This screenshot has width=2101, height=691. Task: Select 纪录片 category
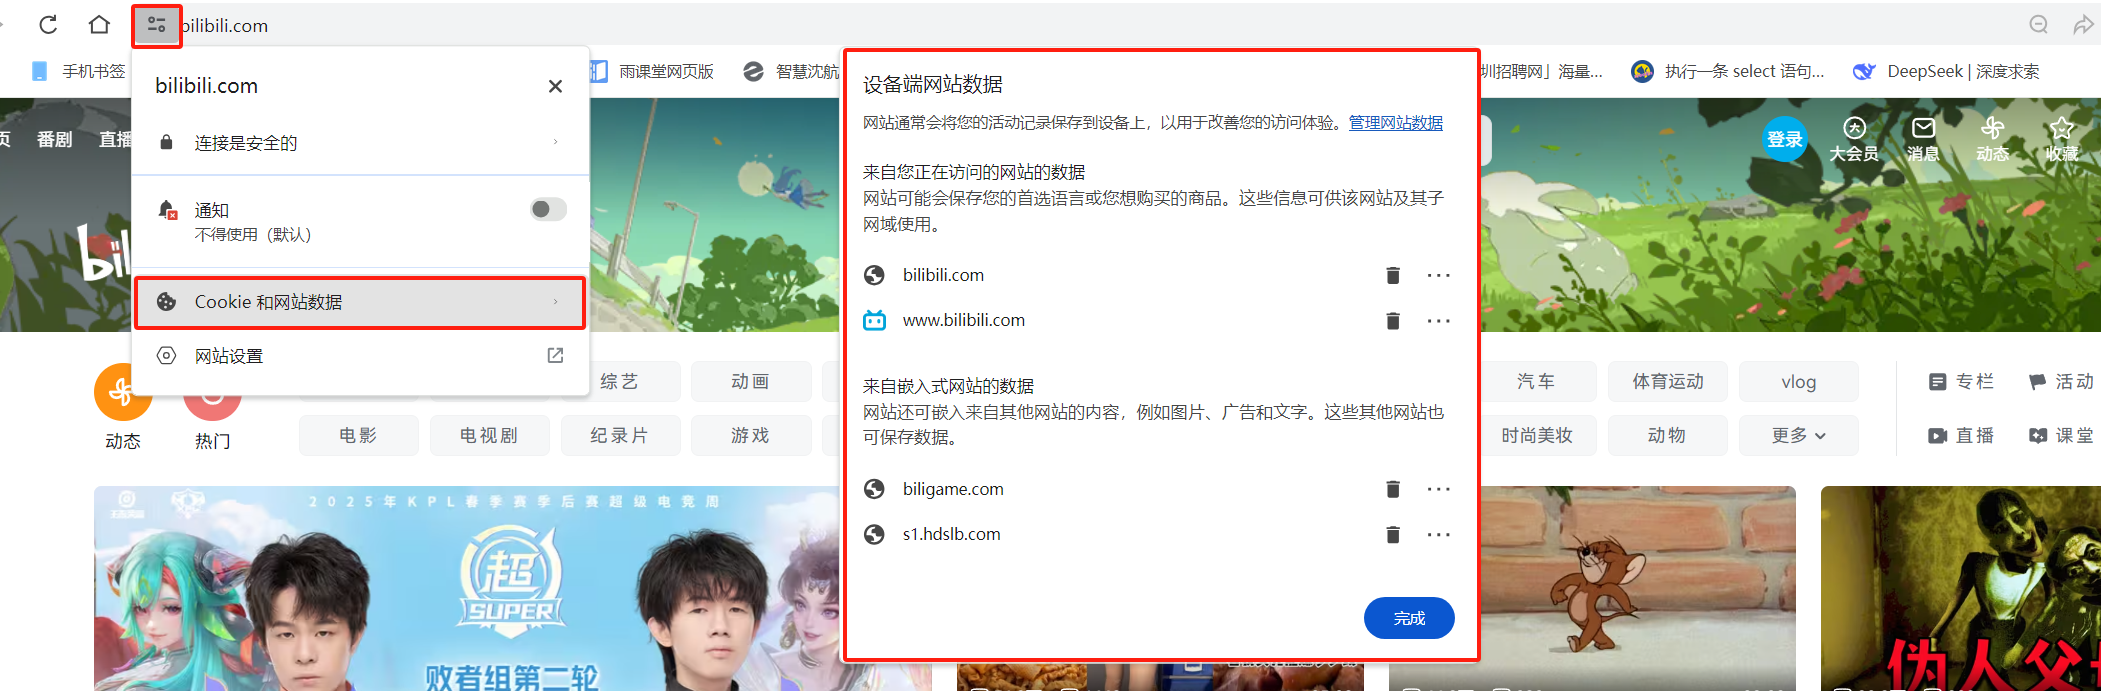620,435
